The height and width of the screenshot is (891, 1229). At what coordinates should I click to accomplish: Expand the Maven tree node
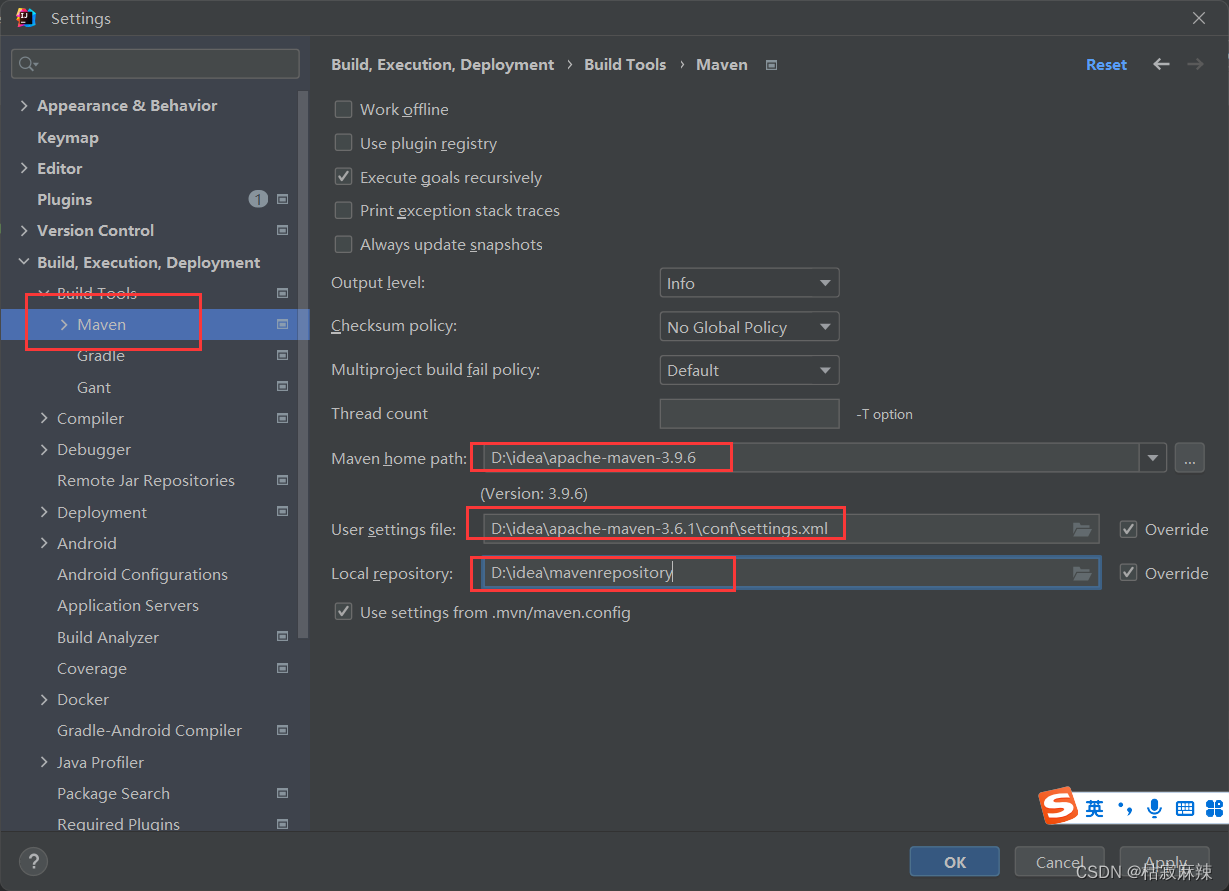(64, 324)
